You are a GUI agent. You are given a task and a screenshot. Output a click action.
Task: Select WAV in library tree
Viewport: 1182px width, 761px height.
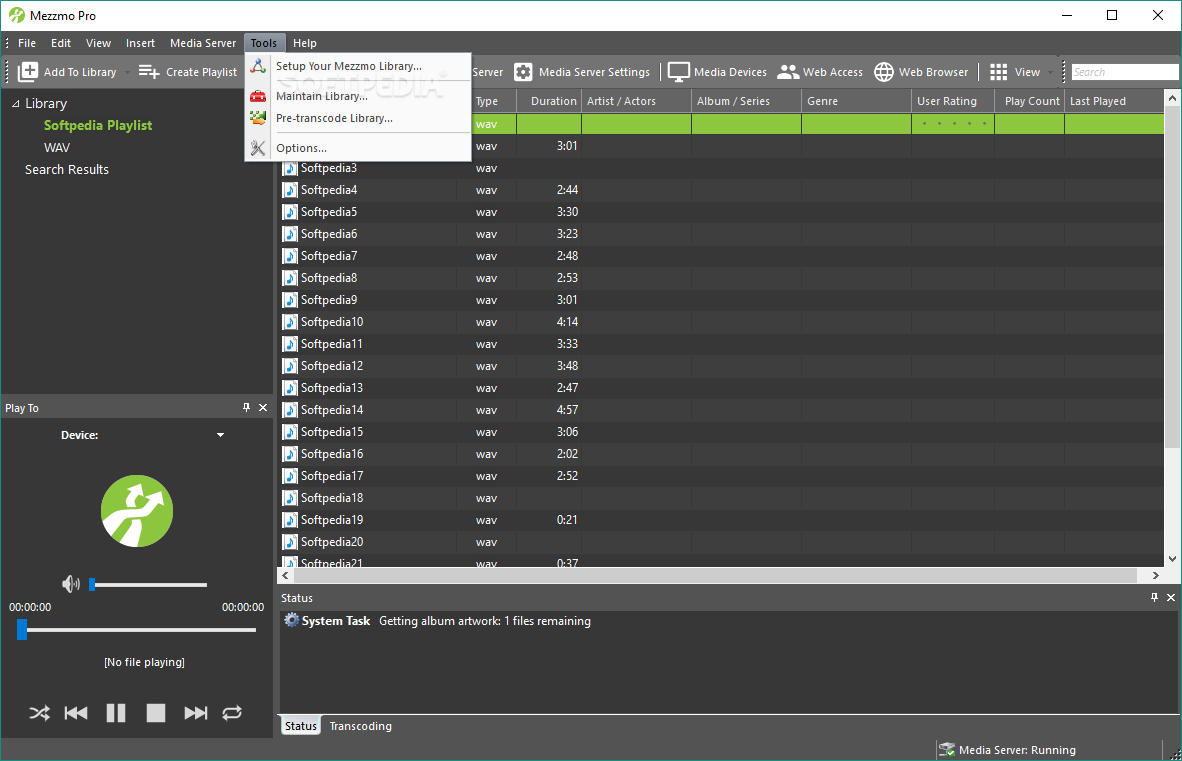(x=57, y=148)
